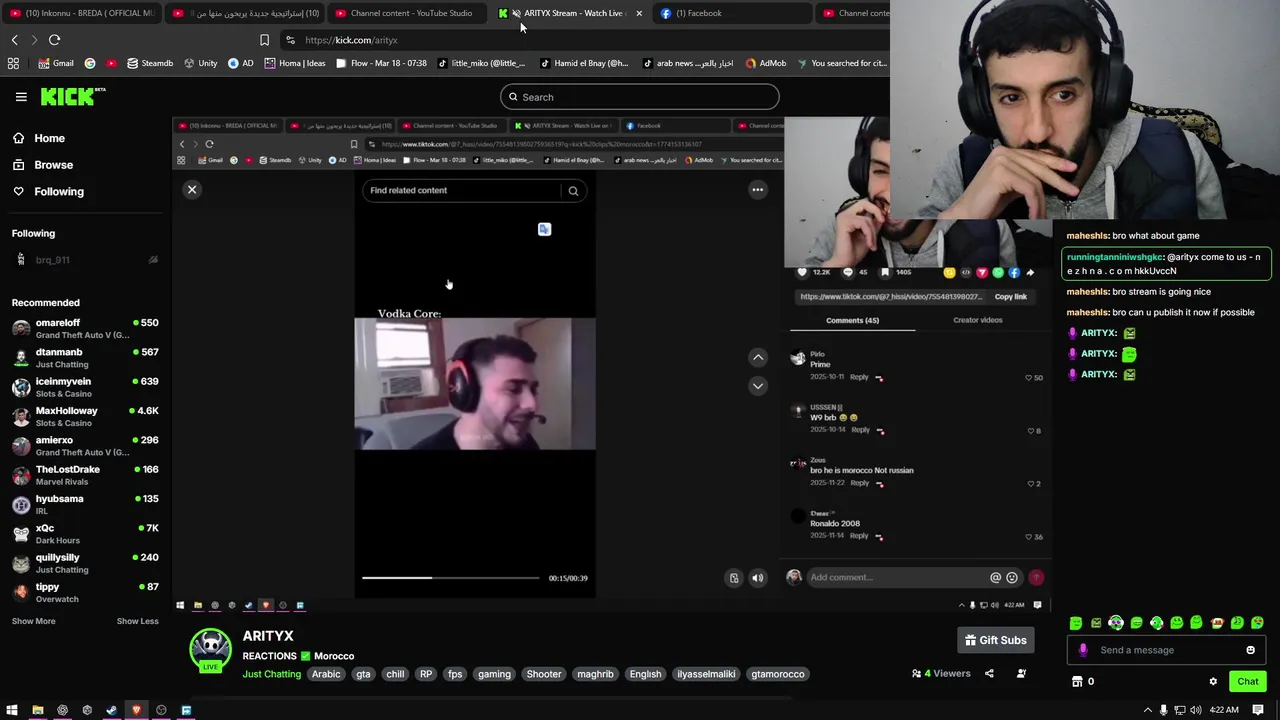This screenshot has width=1280, height=720.
Task: Click the offline icon beside brq_911
Action: click(153, 260)
